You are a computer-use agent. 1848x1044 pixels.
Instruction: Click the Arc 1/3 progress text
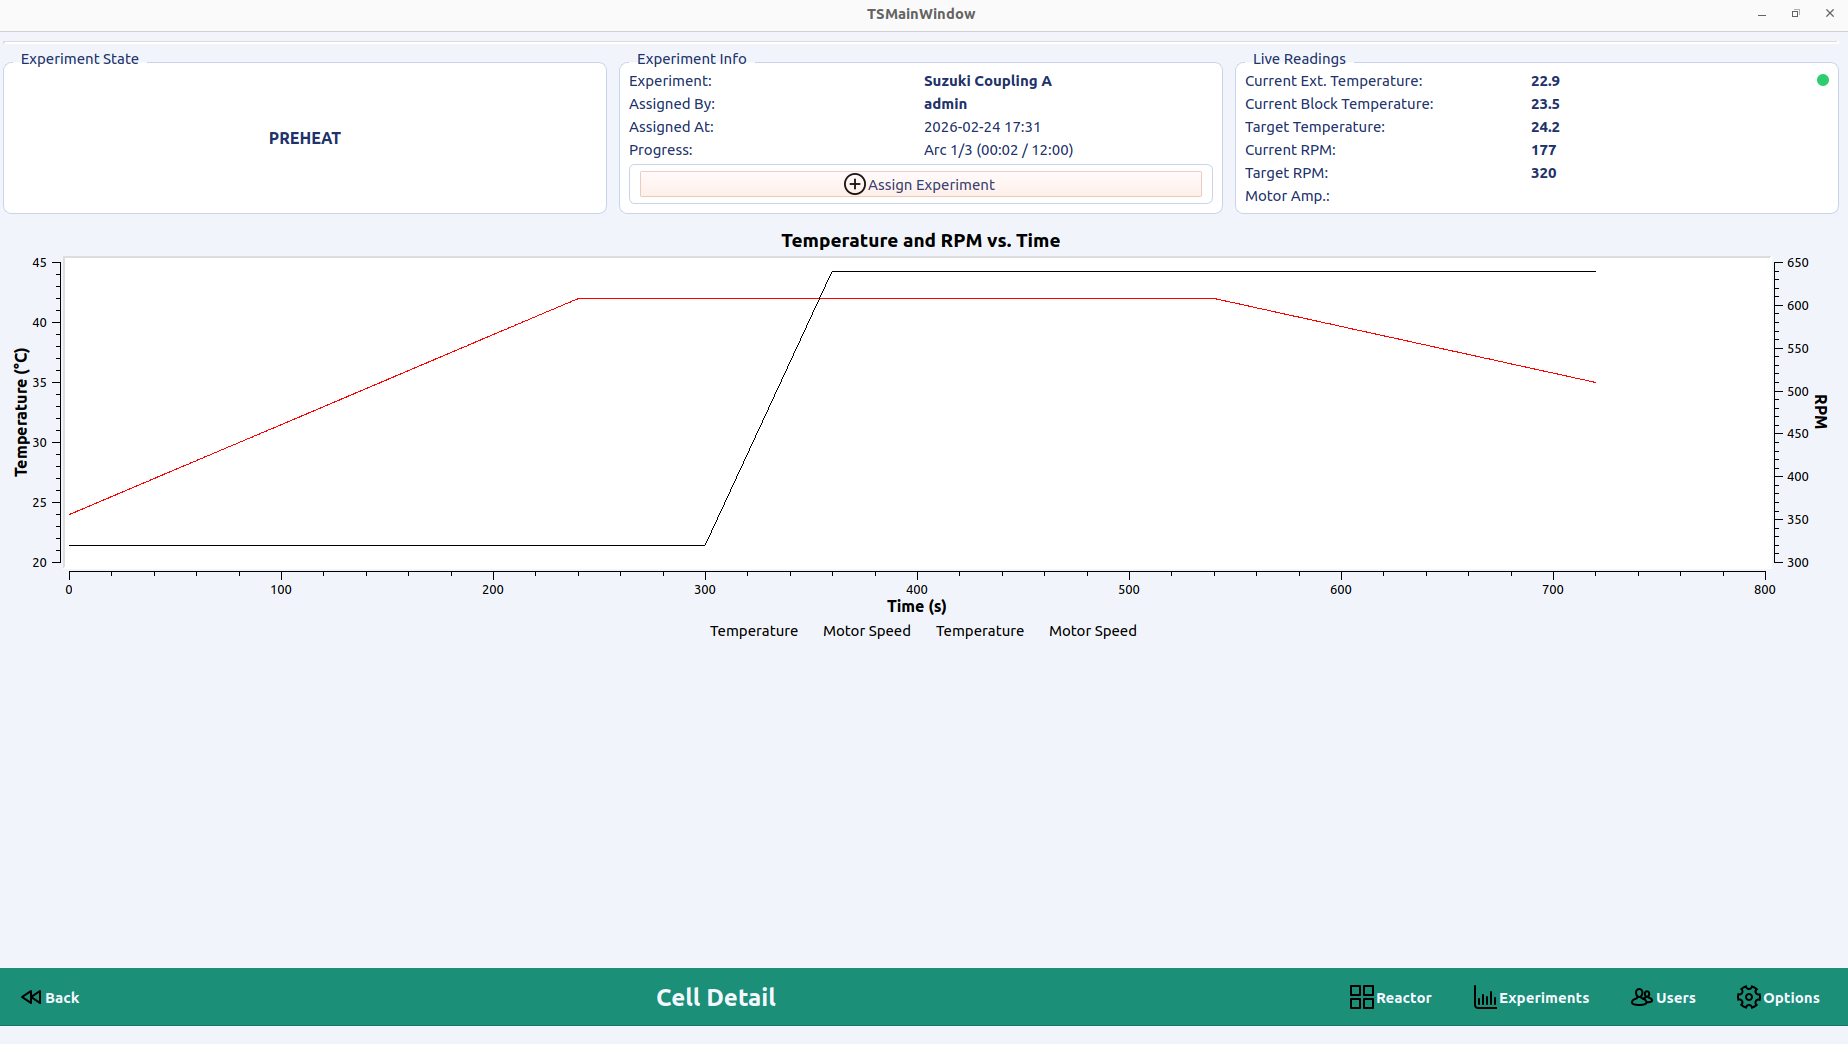pyautogui.click(x=998, y=150)
